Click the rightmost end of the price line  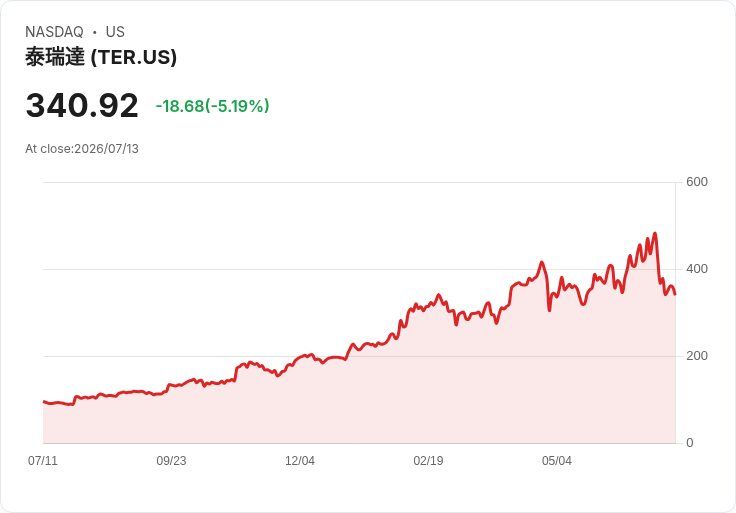[675, 294]
